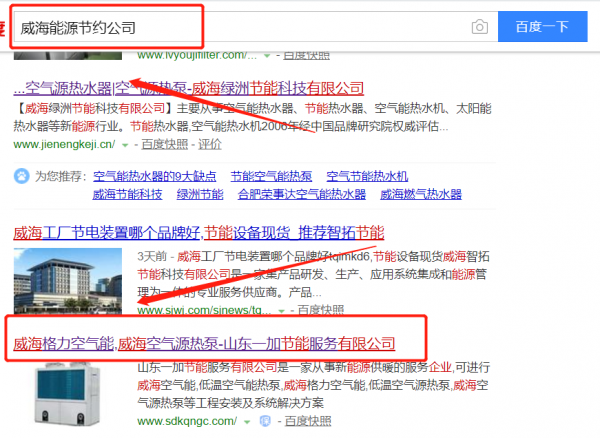Click the 百度一下 search button

pos(541,27)
